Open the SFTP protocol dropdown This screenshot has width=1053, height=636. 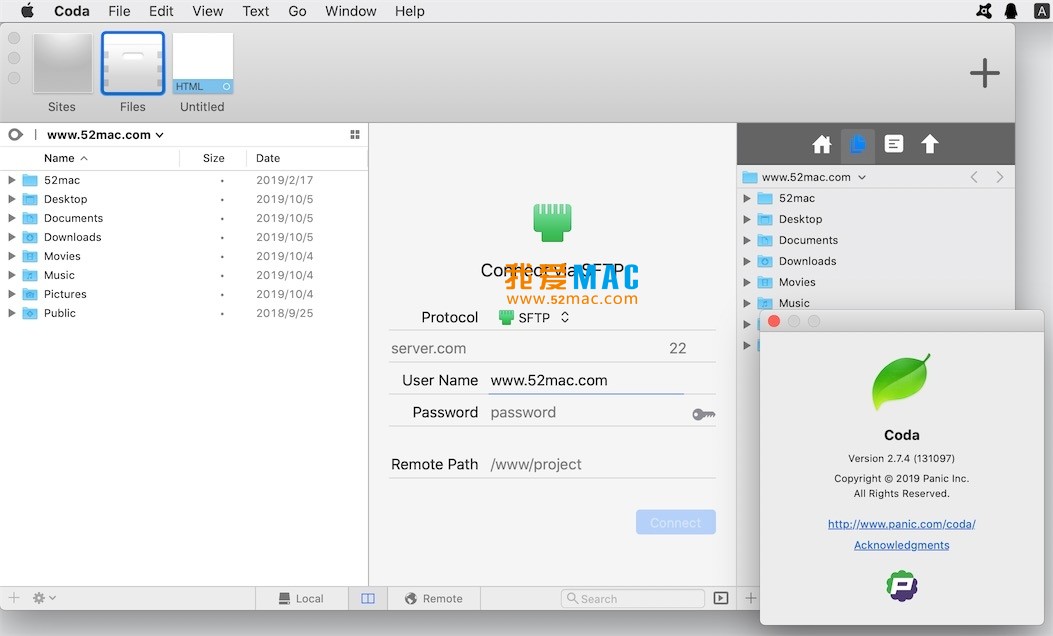pyautogui.click(x=535, y=317)
